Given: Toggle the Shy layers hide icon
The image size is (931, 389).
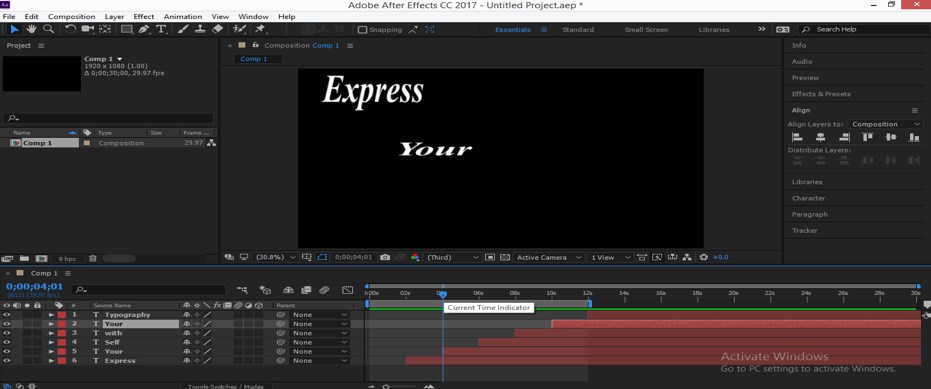Looking at the screenshot, I should (289, 290).
